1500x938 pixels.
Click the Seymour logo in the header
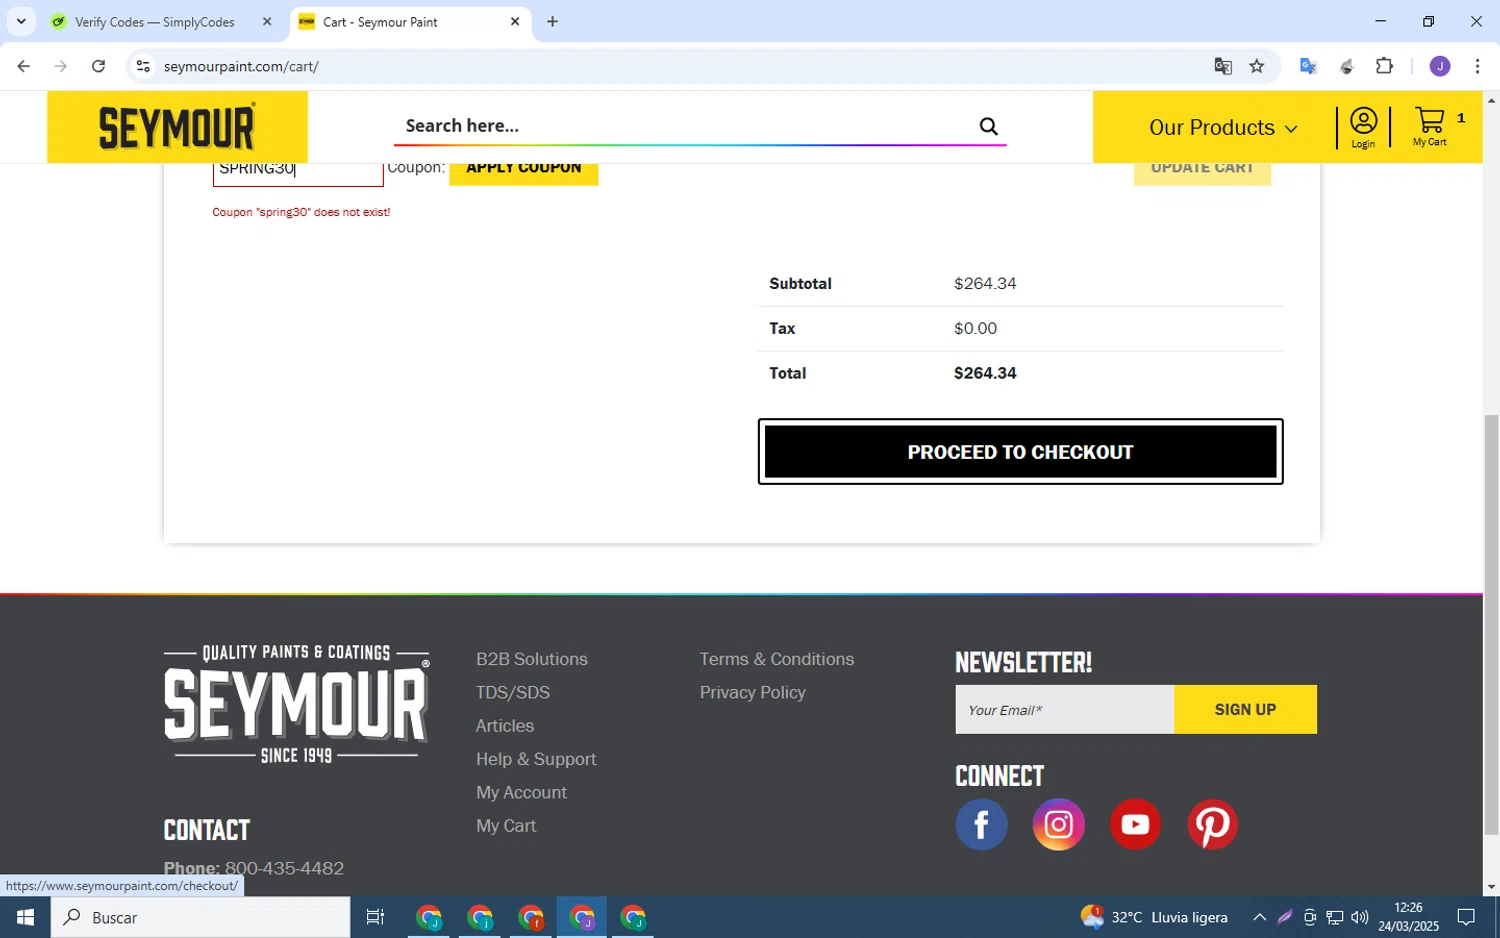[177, 127]
